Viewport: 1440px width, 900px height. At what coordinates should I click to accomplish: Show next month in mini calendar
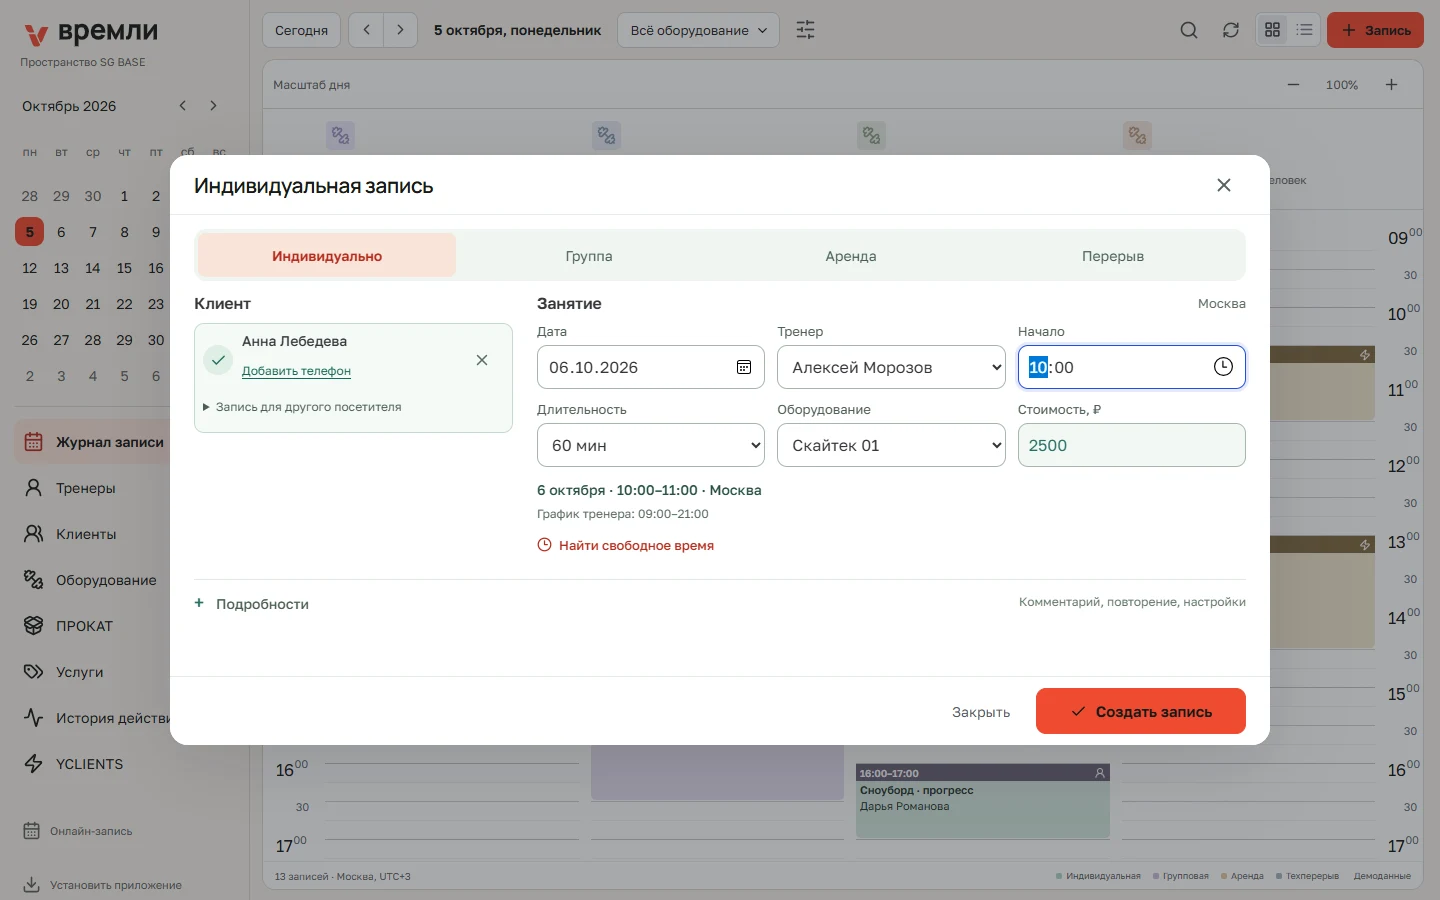213,106
